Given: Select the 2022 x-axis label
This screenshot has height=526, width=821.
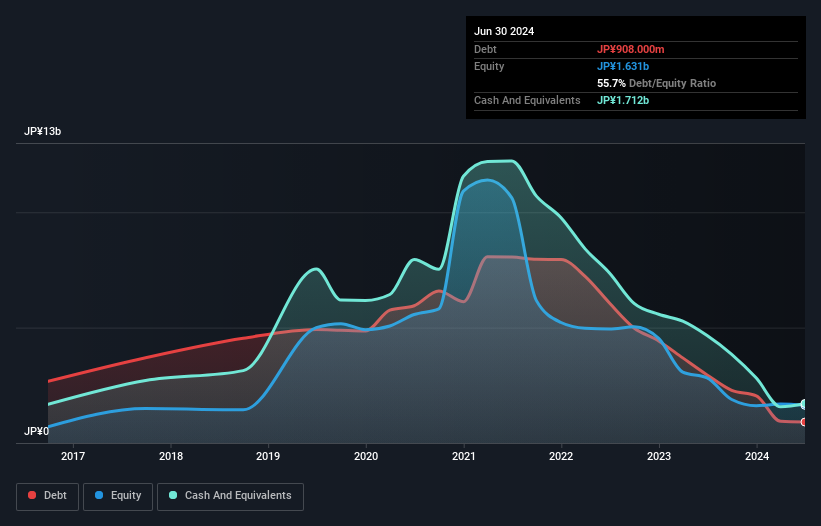Looking at the screenshot, I should [561, 456].
